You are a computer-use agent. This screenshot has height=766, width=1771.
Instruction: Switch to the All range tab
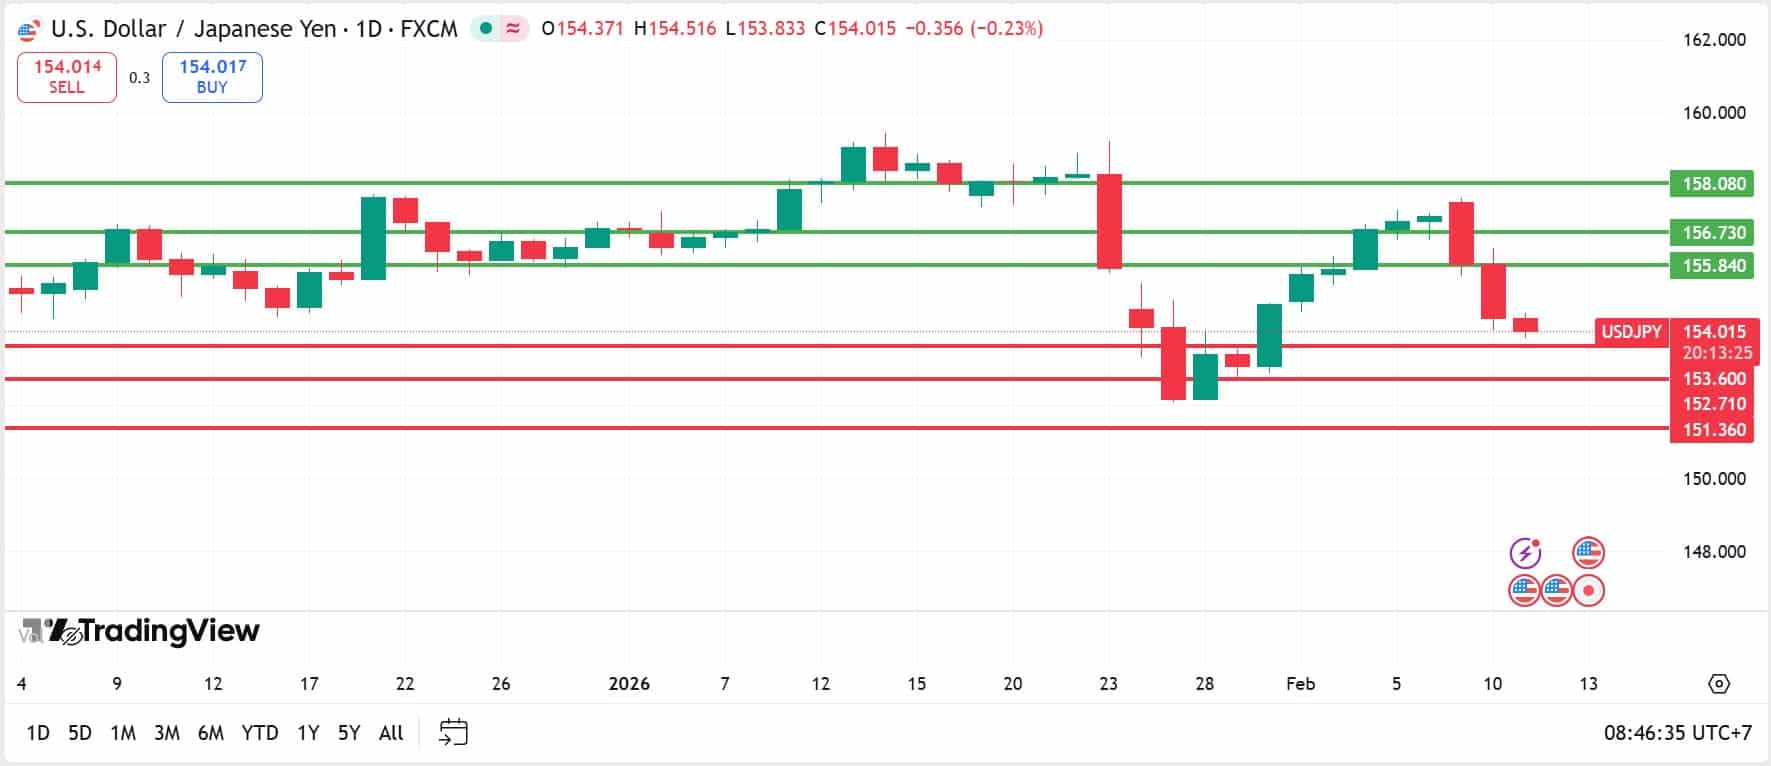click(x=390, y=732)
